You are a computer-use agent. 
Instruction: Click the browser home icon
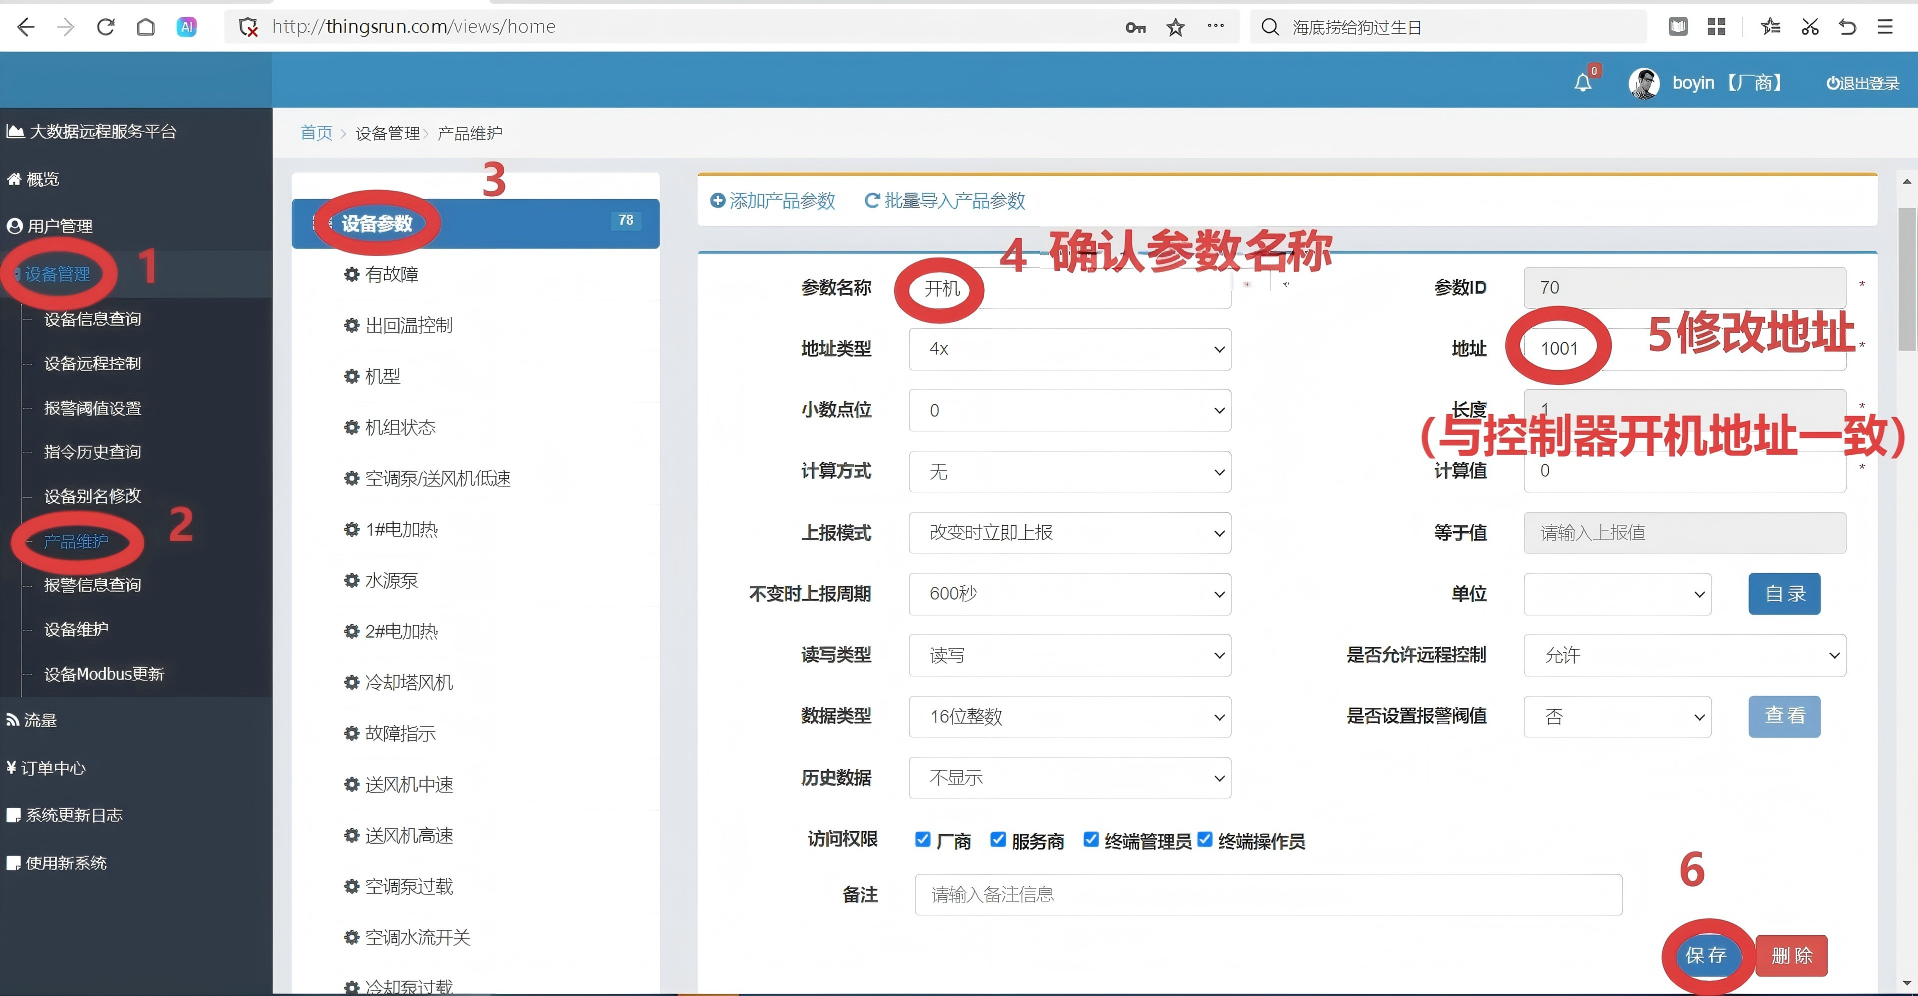point(146,27)
